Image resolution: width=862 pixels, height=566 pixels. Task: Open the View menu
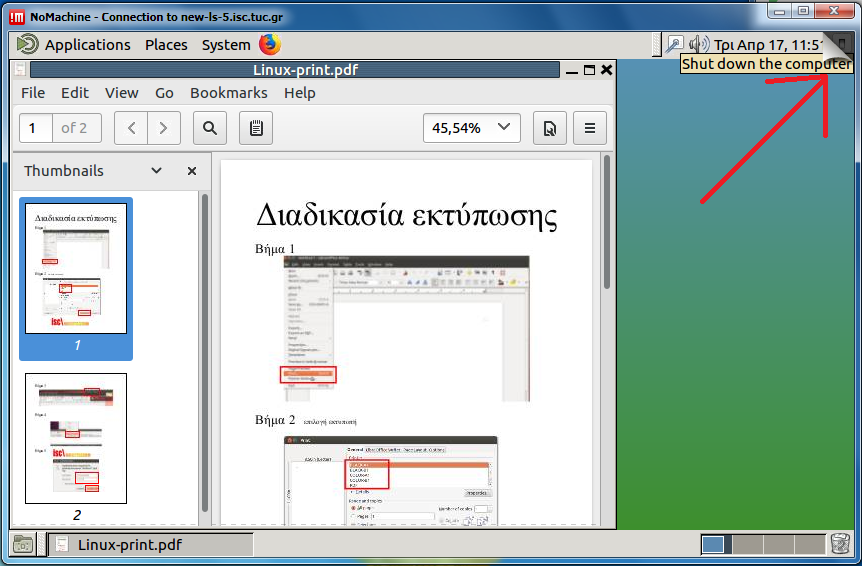point(122,93)
